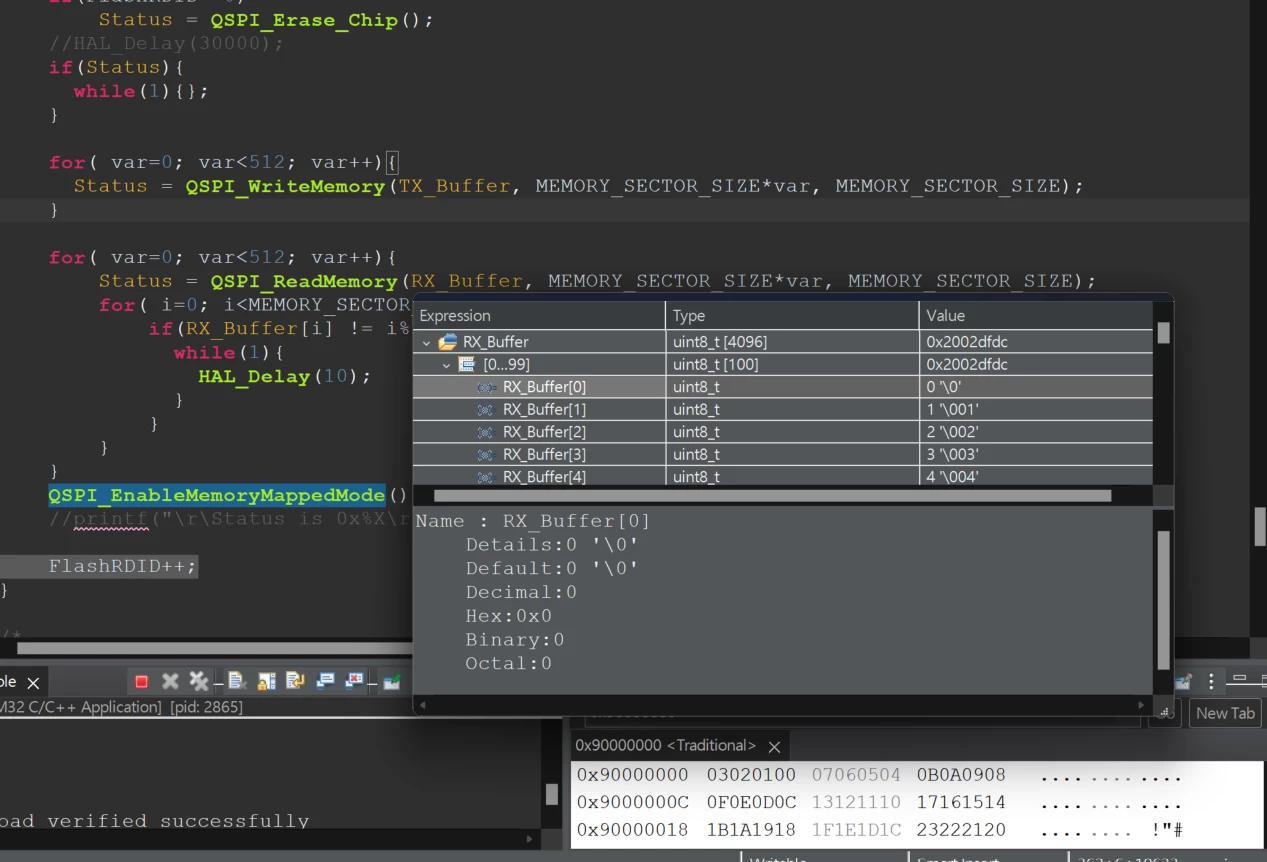This screenshot has width=1267, height=862.
Task: Click the 0x9000000C address label
Action: tap(632, 802)
